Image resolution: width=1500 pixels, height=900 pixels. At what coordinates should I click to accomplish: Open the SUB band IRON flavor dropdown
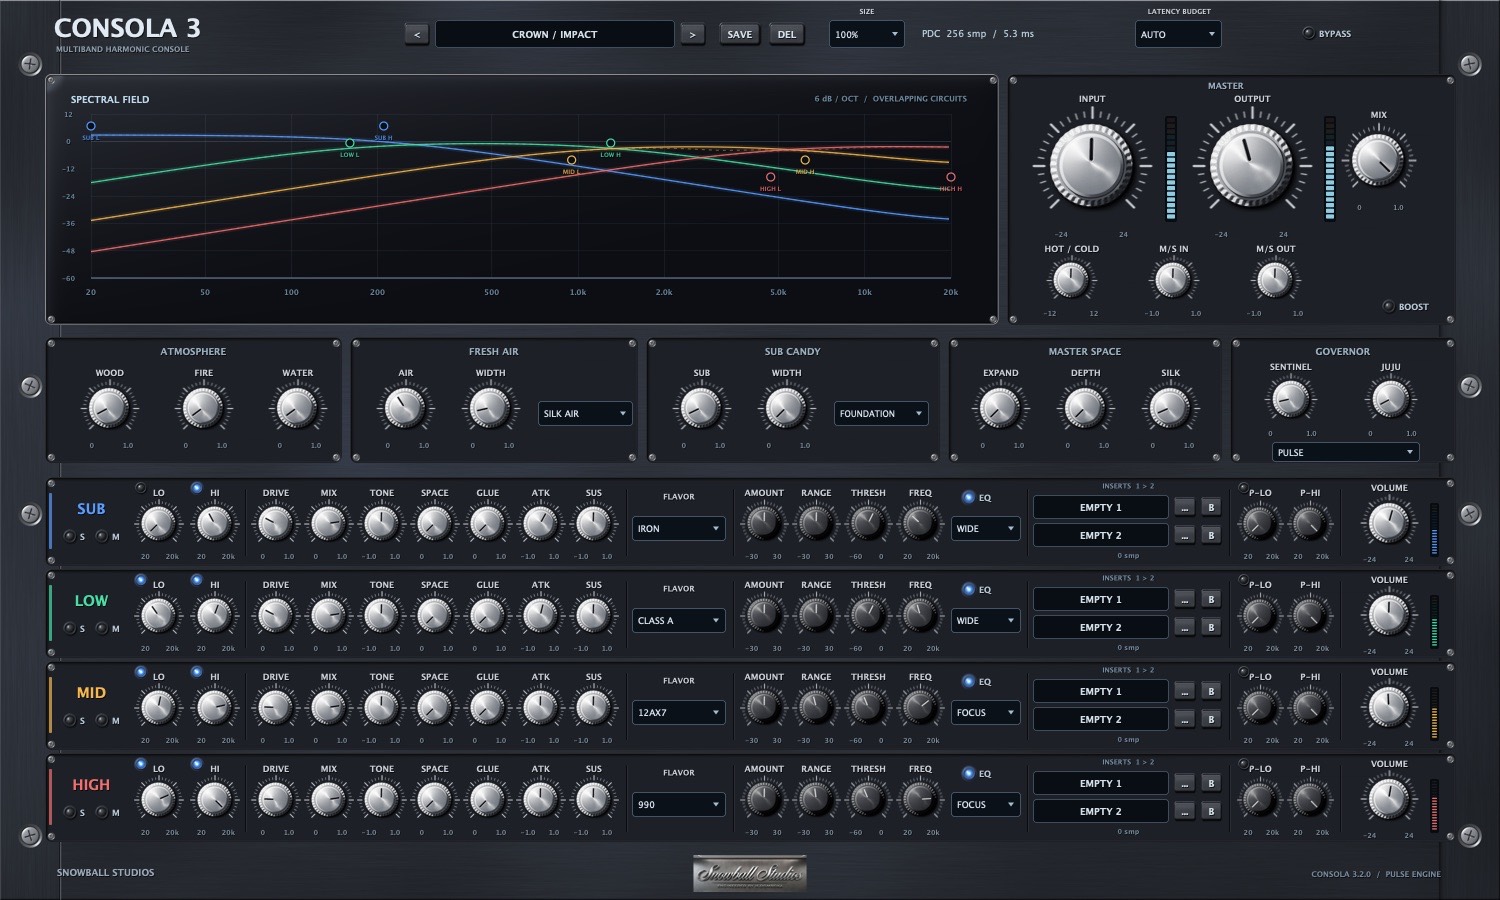[679, 528]
